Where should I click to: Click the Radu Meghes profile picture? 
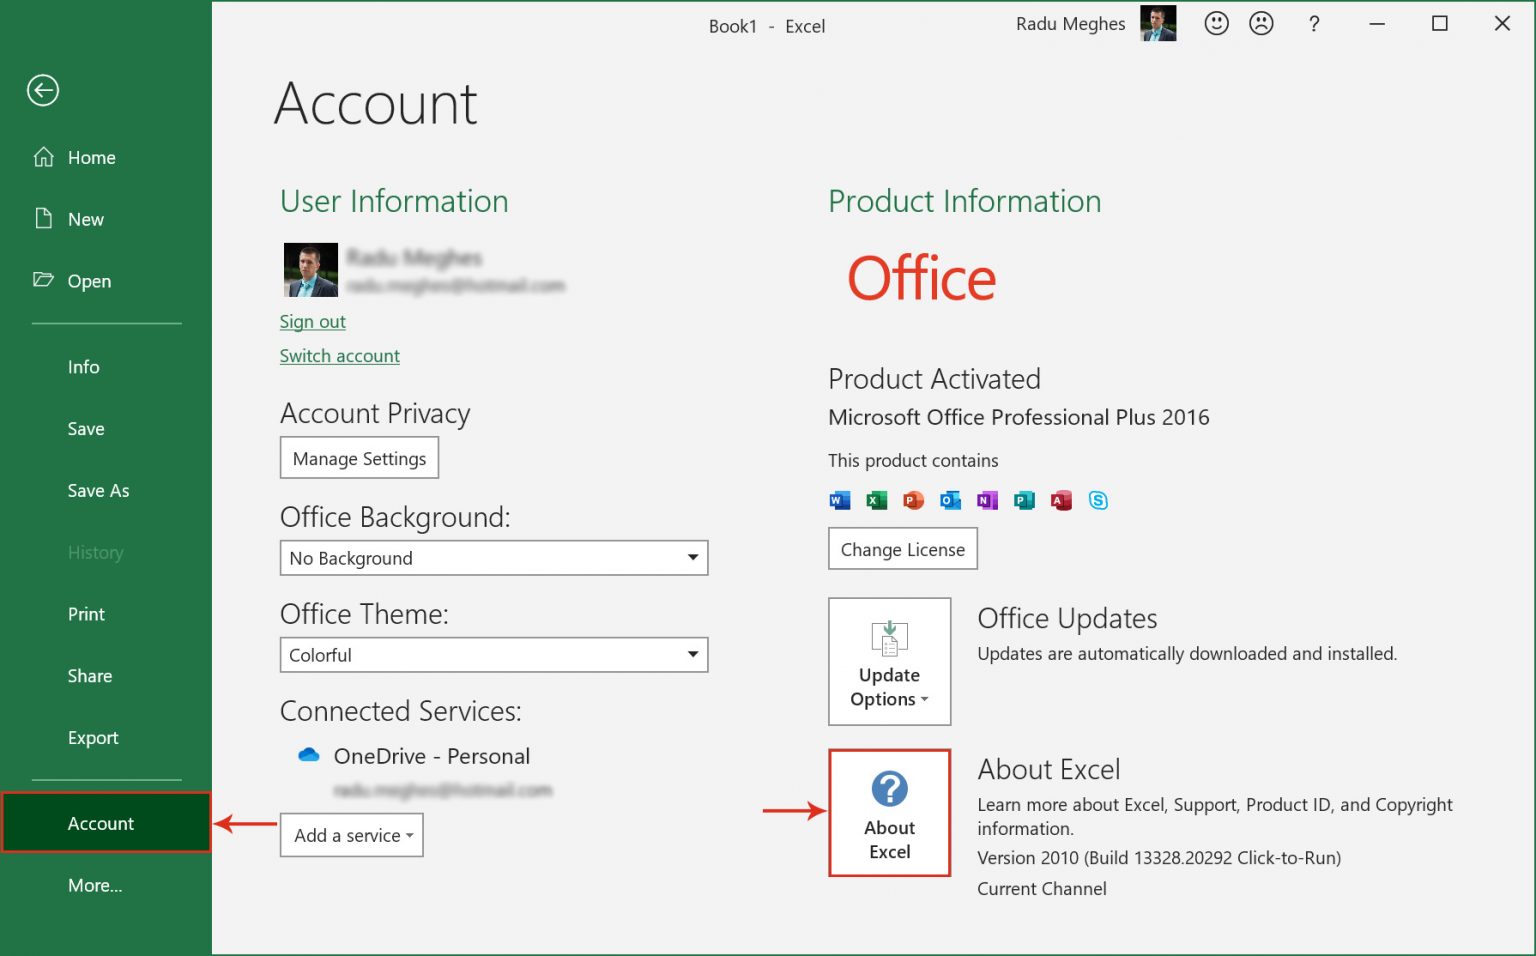click(1158, 22)
